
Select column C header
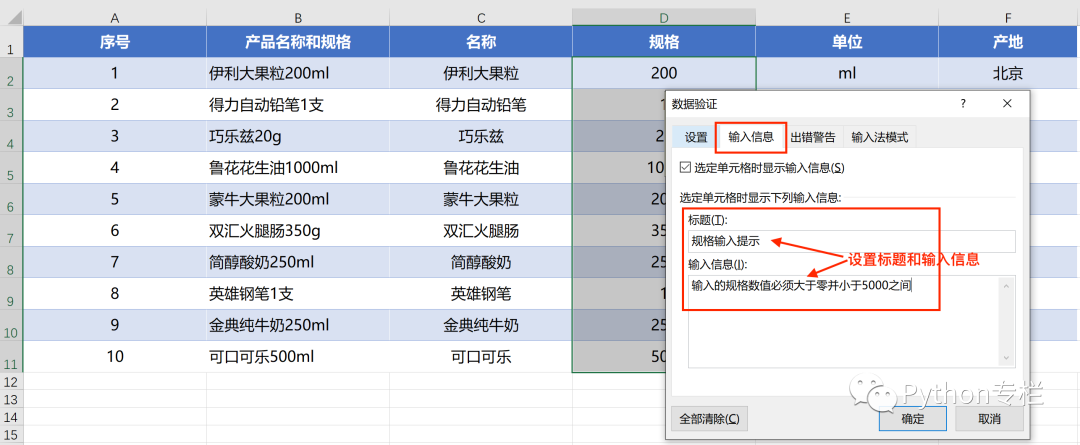pyautogui.click(x=481, y=17)
